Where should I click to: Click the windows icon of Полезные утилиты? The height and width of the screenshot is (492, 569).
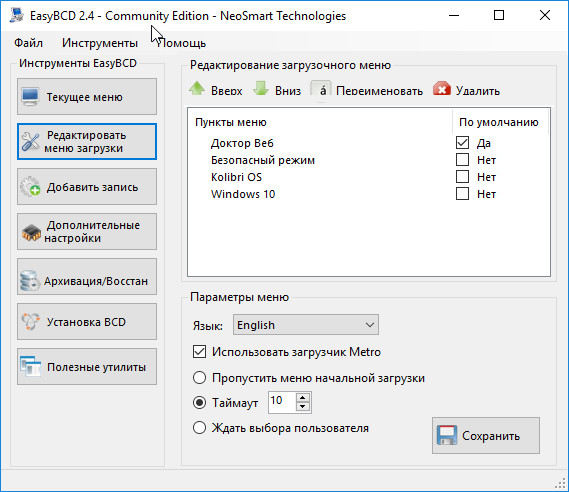(30, 366)
